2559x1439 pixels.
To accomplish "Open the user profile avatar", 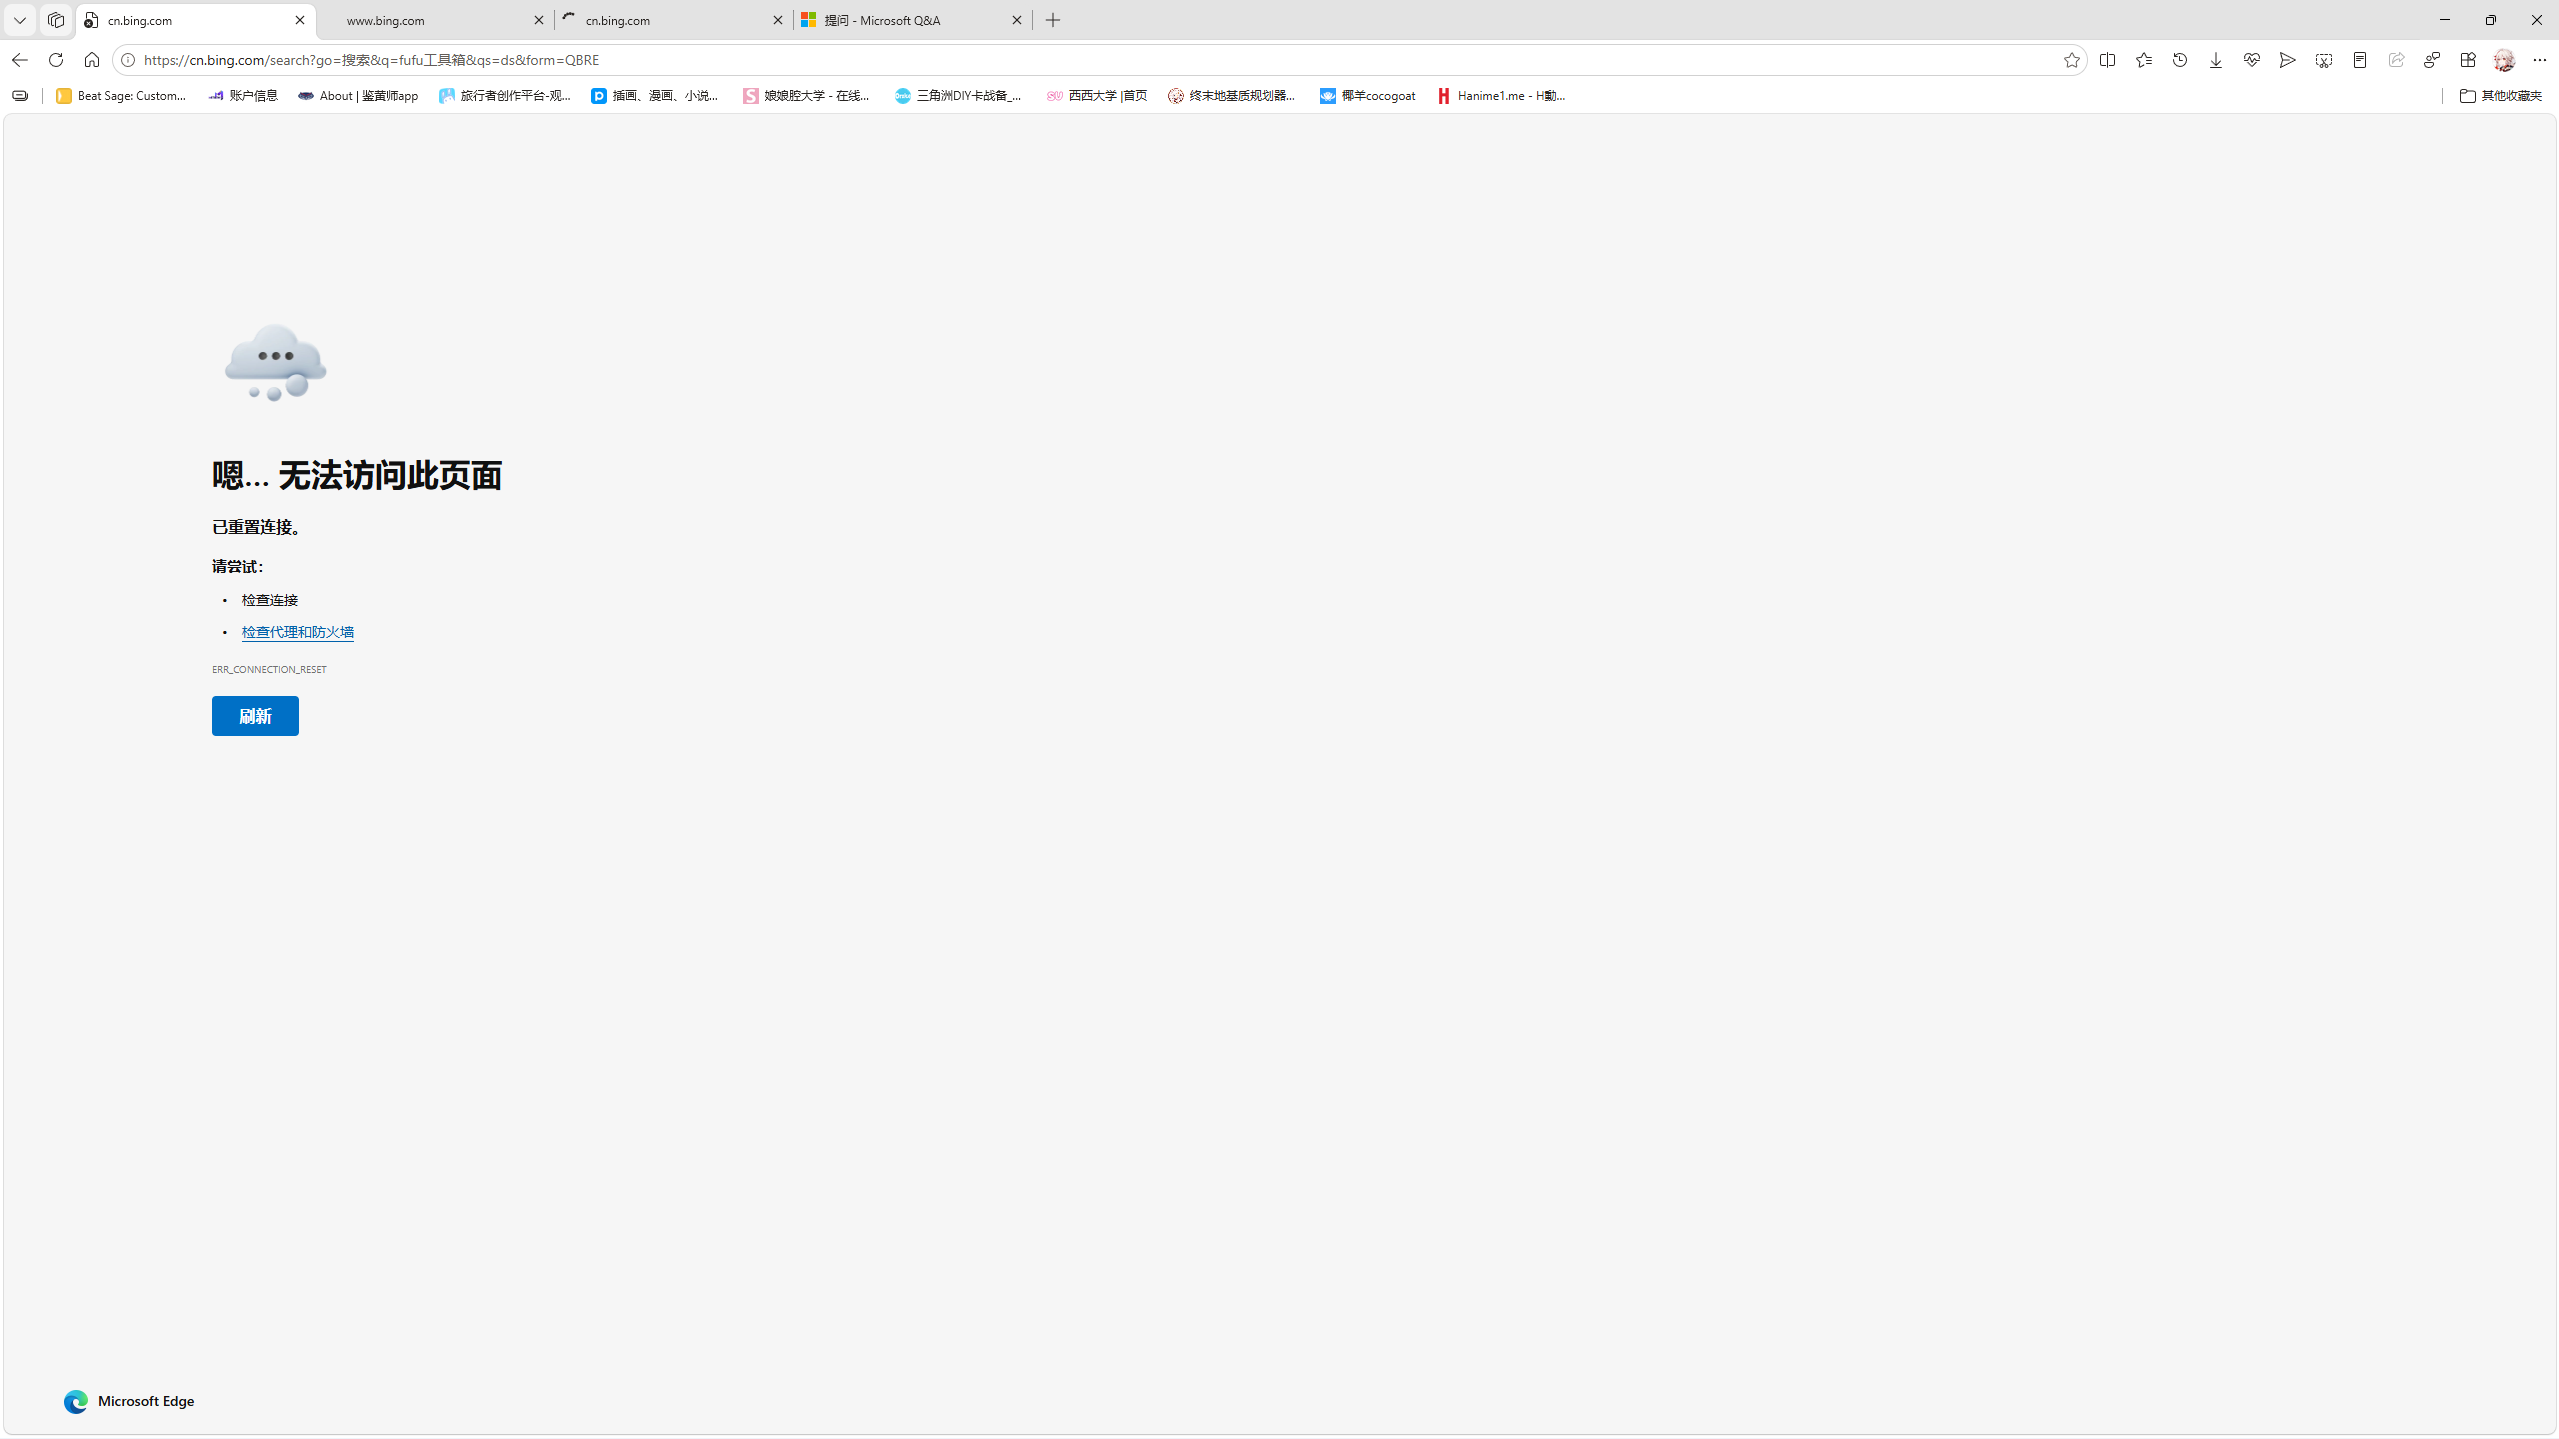I will (x=2504, y=60).
